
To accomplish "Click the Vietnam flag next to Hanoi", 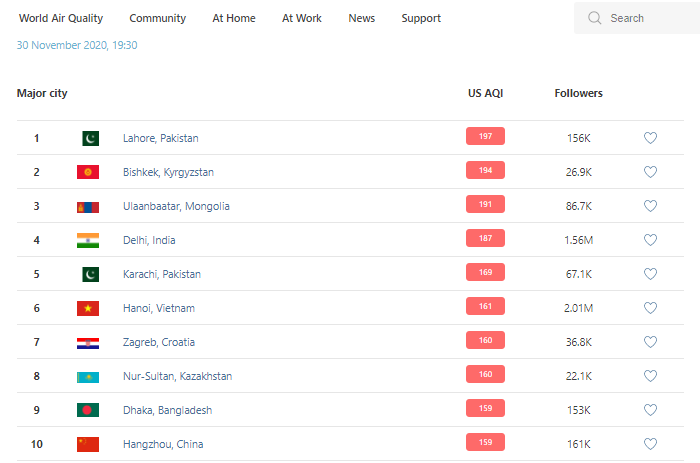I will [88, 308].
